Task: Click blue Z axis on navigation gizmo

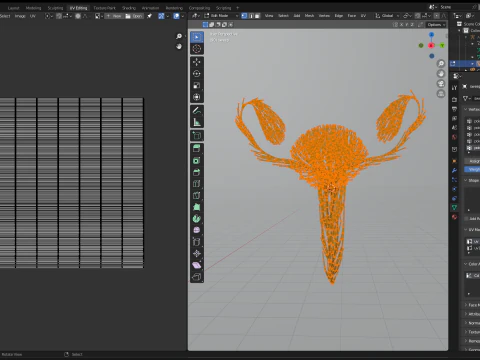Action: 431,35
